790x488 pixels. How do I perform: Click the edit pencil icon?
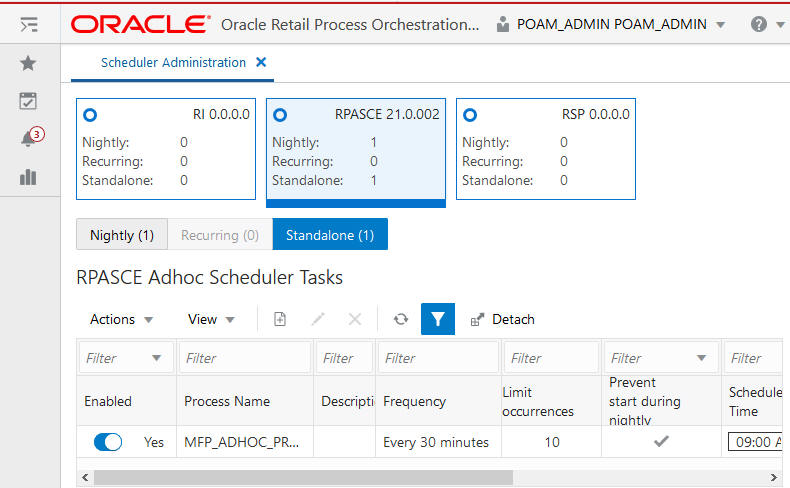point(317,319)
